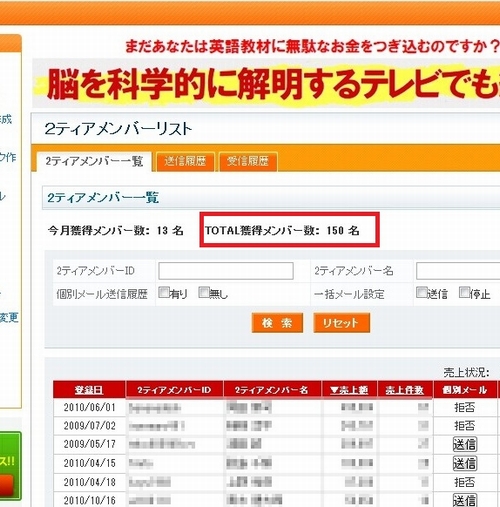This screenshot has height=507, width=500.
Task: Sort by the ▼売上額 column header
Action: (x=349, y=390)
